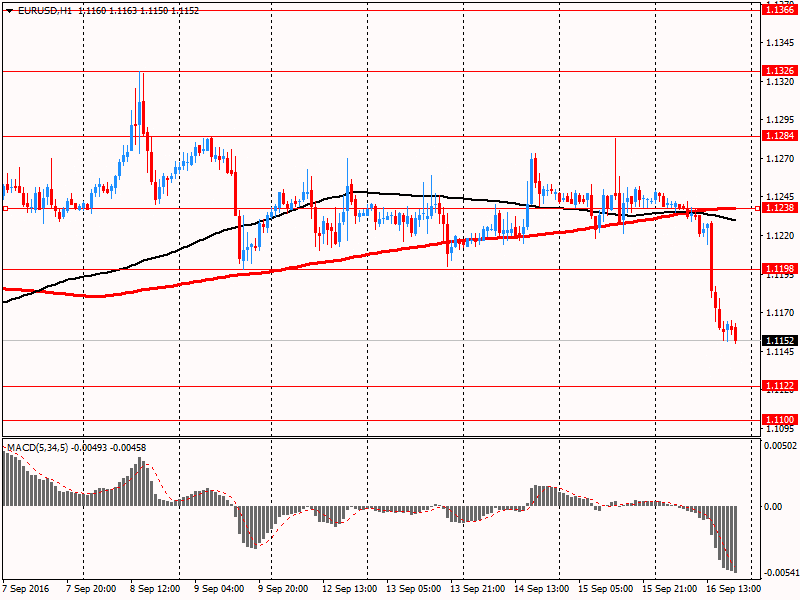
Task: Click the MACD 0.00 zero-level scale label
Action: click(x=772, y=506)
